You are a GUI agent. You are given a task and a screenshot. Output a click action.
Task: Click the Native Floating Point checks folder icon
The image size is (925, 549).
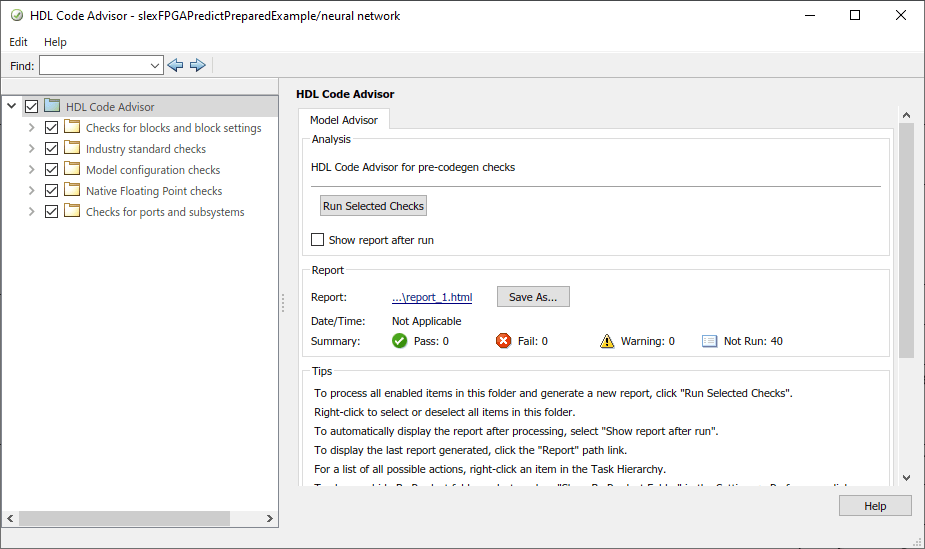[72, 190]
